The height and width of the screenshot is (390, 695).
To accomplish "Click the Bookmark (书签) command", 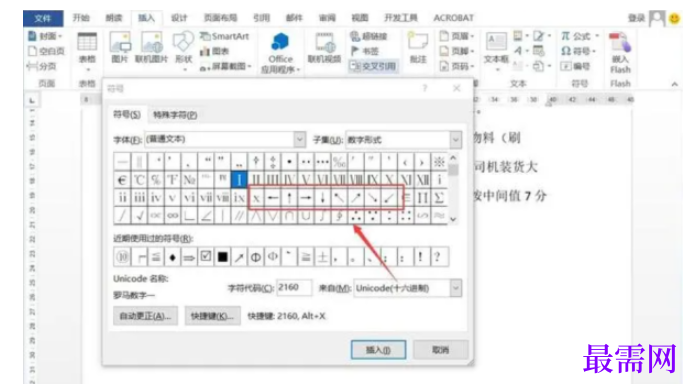I will 364,51.
